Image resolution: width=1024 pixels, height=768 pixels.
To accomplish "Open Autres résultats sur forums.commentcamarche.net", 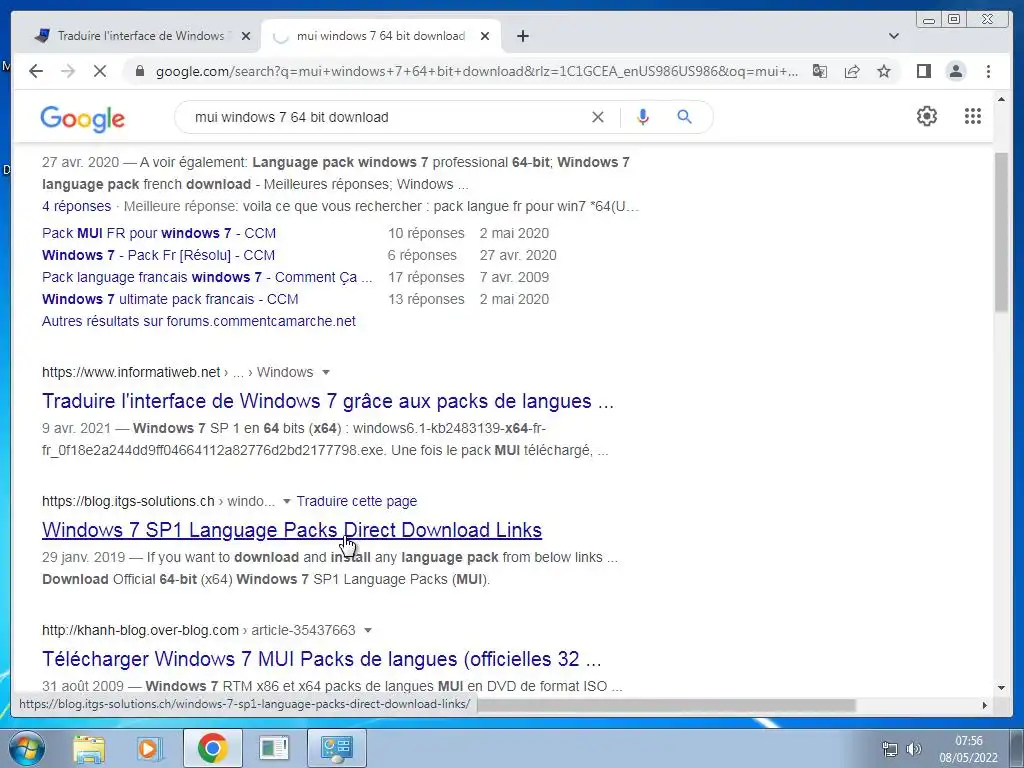I will (x=199, y=321).
